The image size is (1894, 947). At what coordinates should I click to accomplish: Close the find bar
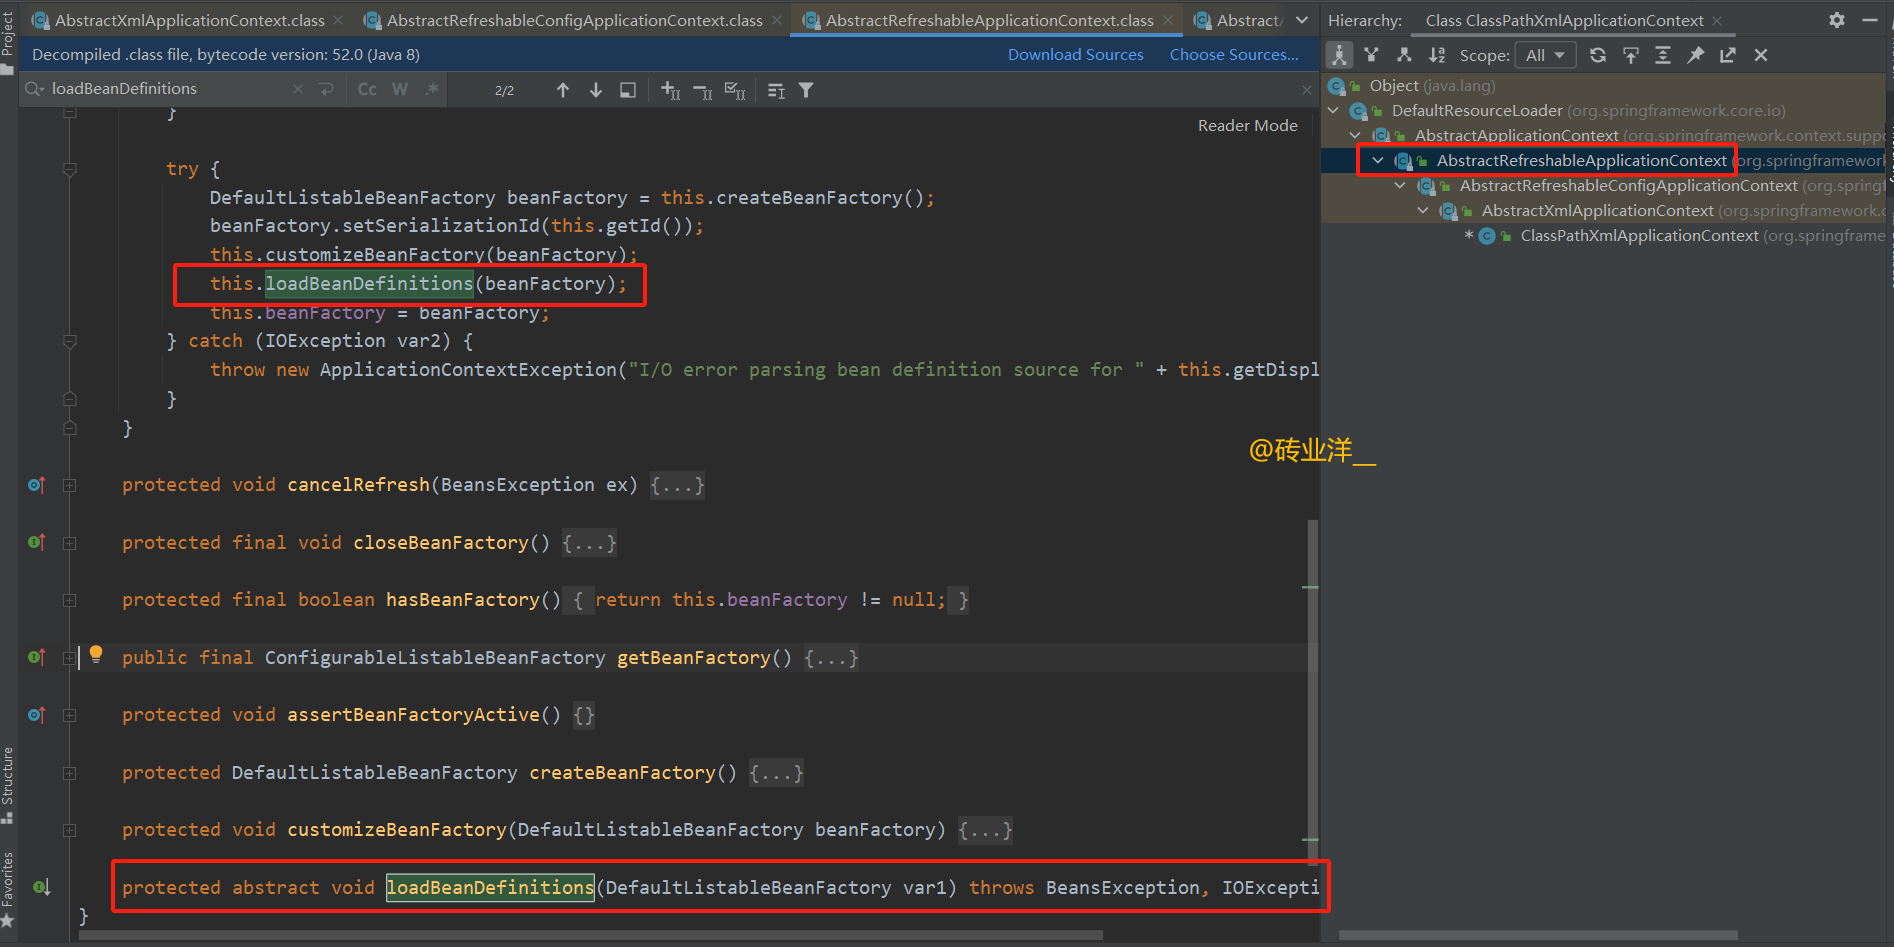[1306, 90]
